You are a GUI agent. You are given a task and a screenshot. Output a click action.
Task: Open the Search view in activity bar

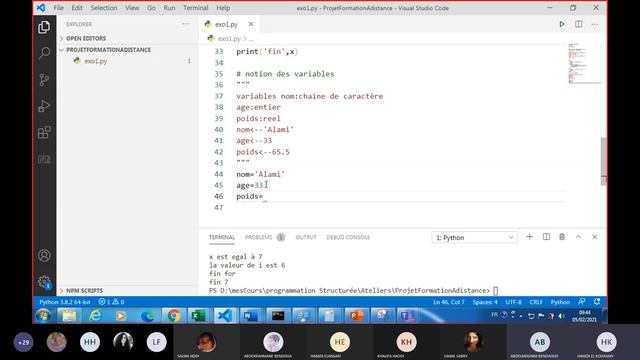click(x=44, y=53)
